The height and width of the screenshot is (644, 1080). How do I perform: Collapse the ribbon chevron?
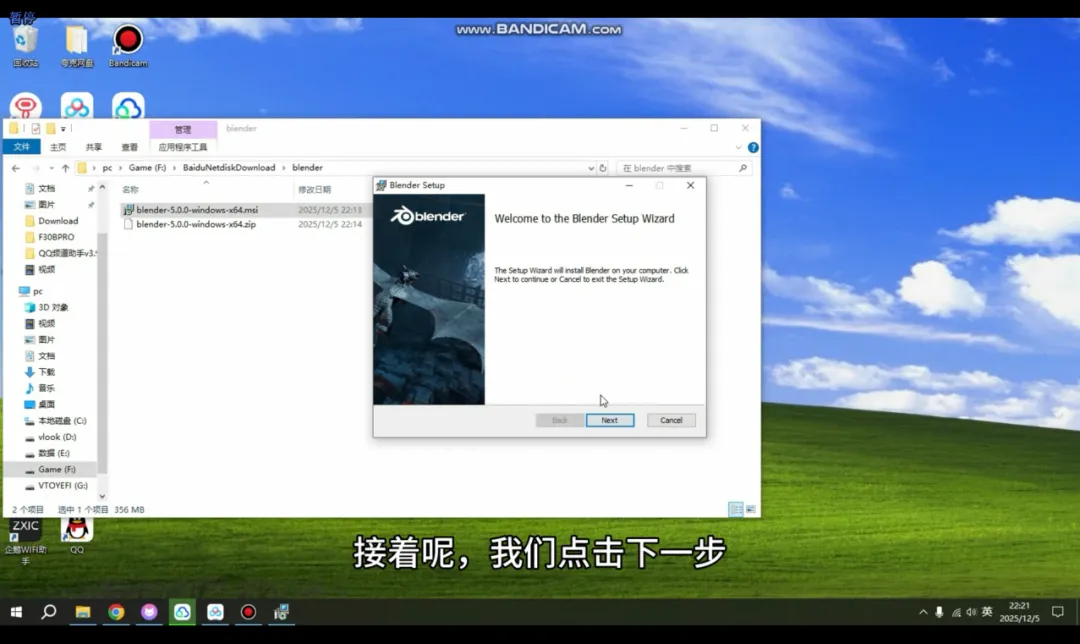[x=738, y=147]
